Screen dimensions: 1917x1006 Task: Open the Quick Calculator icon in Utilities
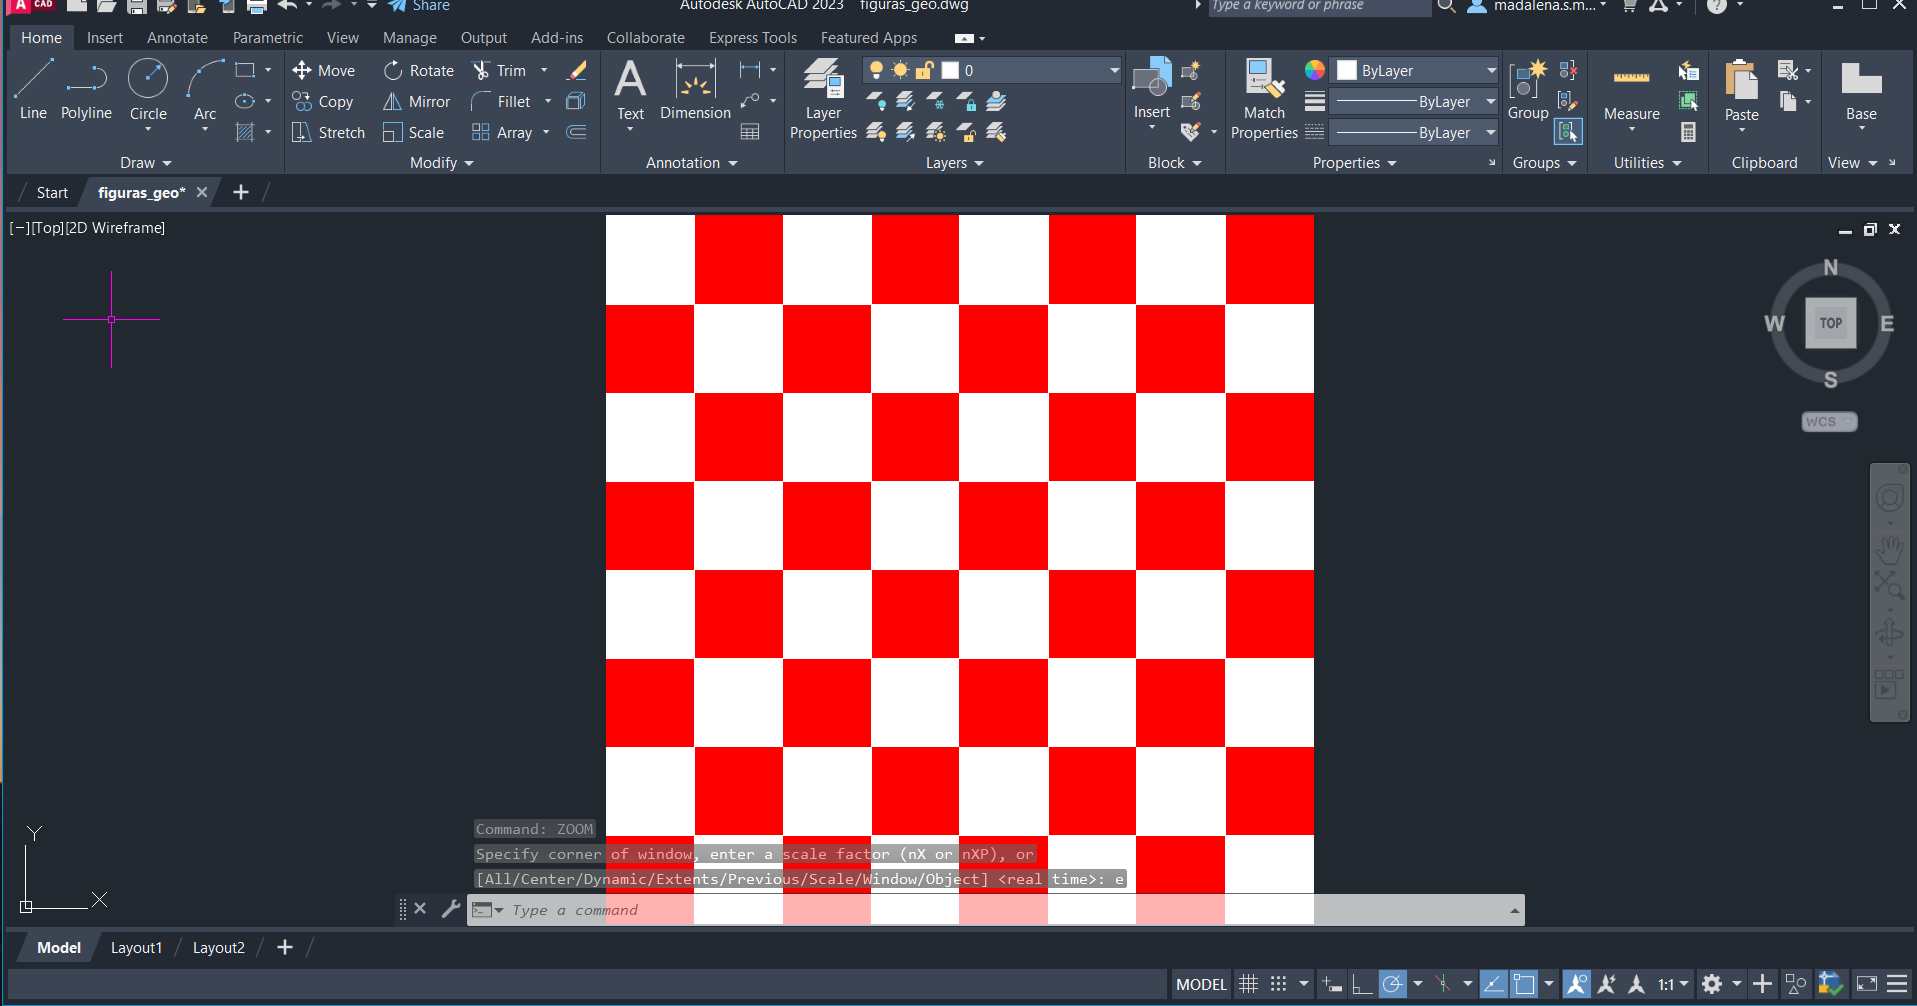[x=1688, y=132]
